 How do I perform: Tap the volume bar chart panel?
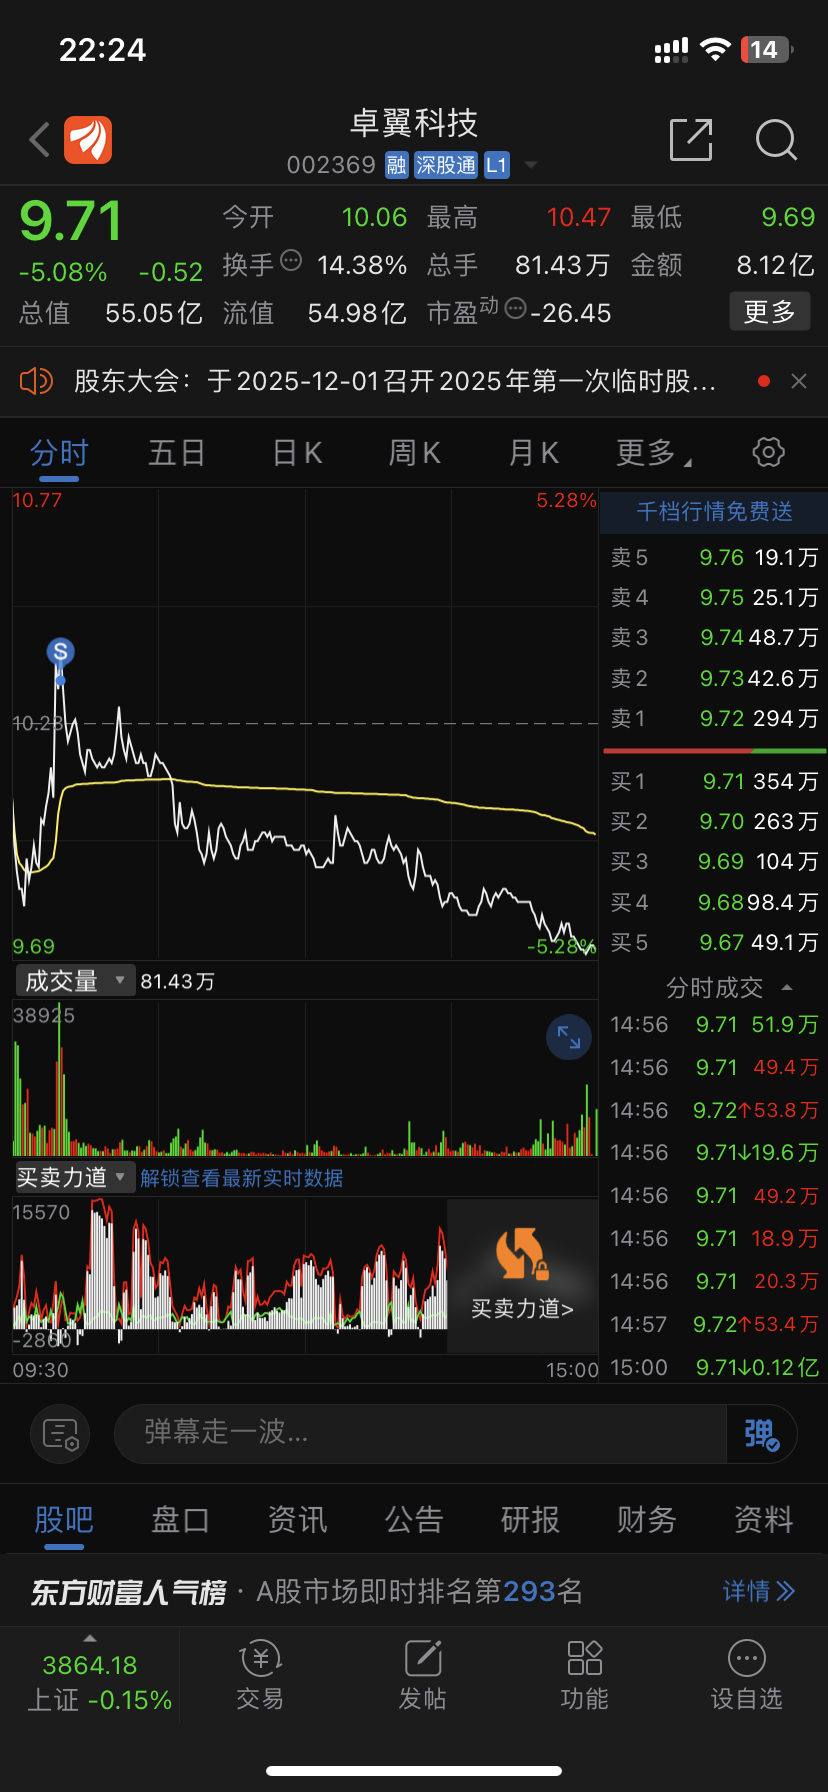tap(305, 1078)
